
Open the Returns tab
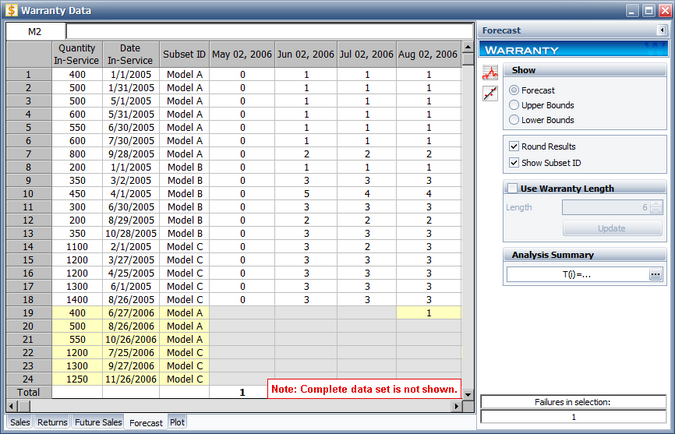(53, 423)
